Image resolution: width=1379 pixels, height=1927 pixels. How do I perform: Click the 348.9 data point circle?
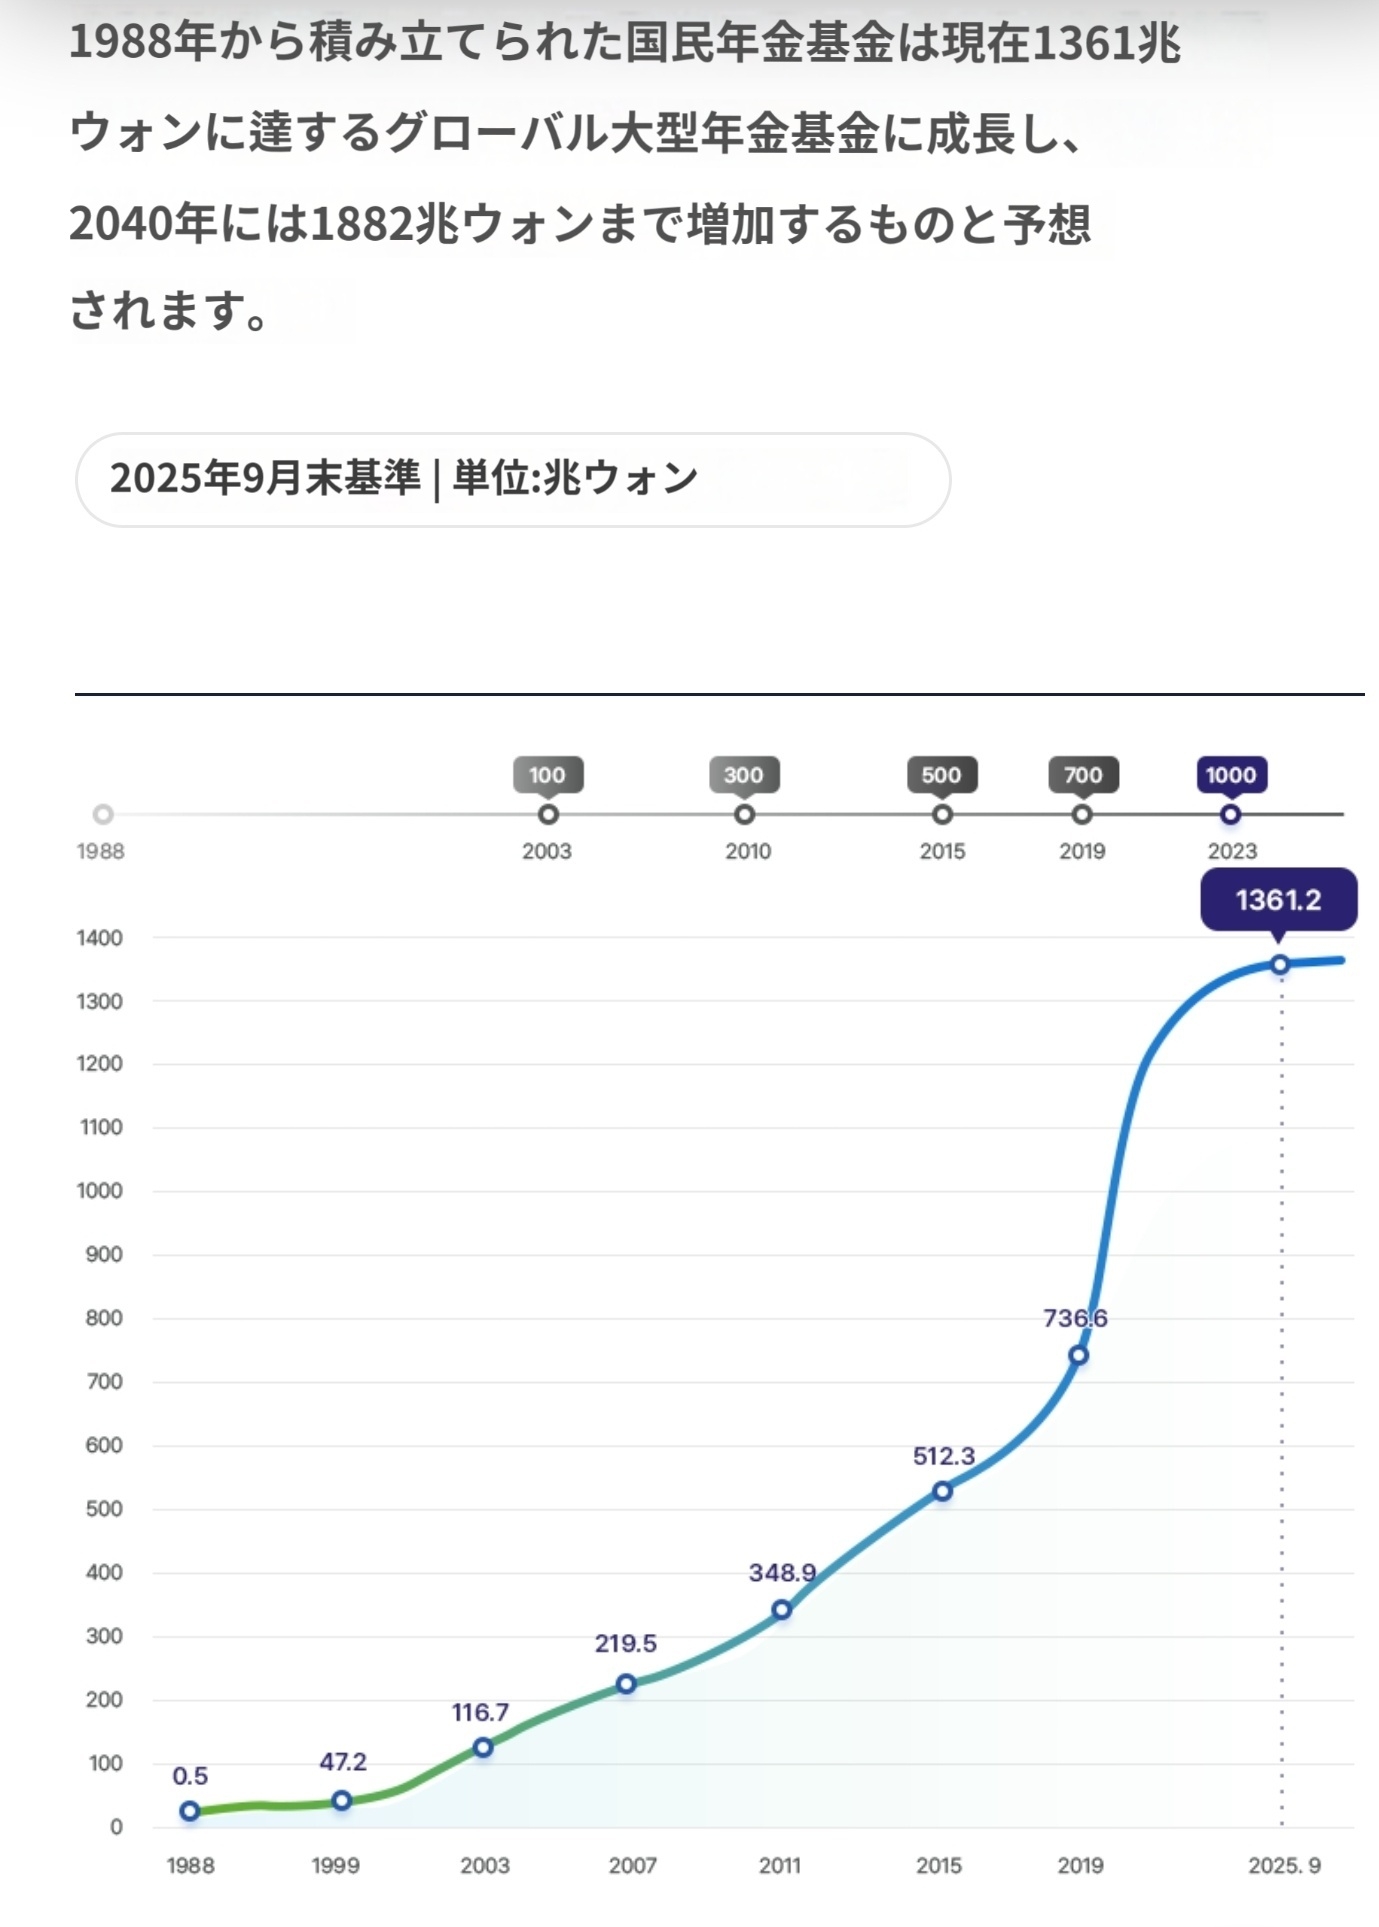[x=782, y=1610]
